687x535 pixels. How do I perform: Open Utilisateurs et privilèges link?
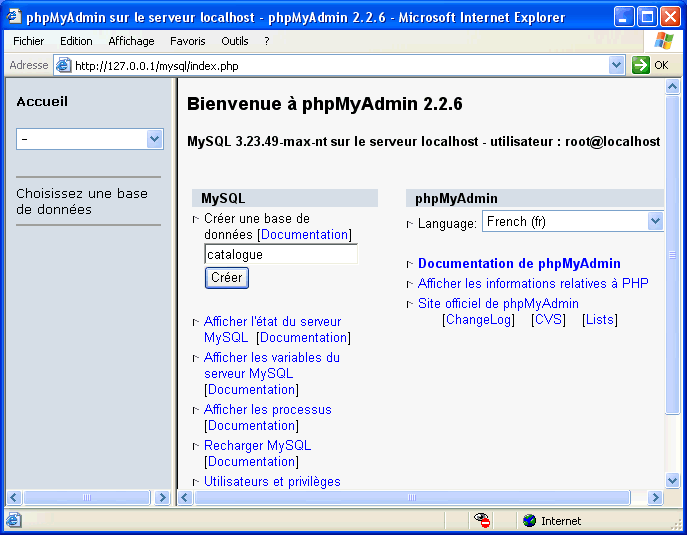(272, 482)
